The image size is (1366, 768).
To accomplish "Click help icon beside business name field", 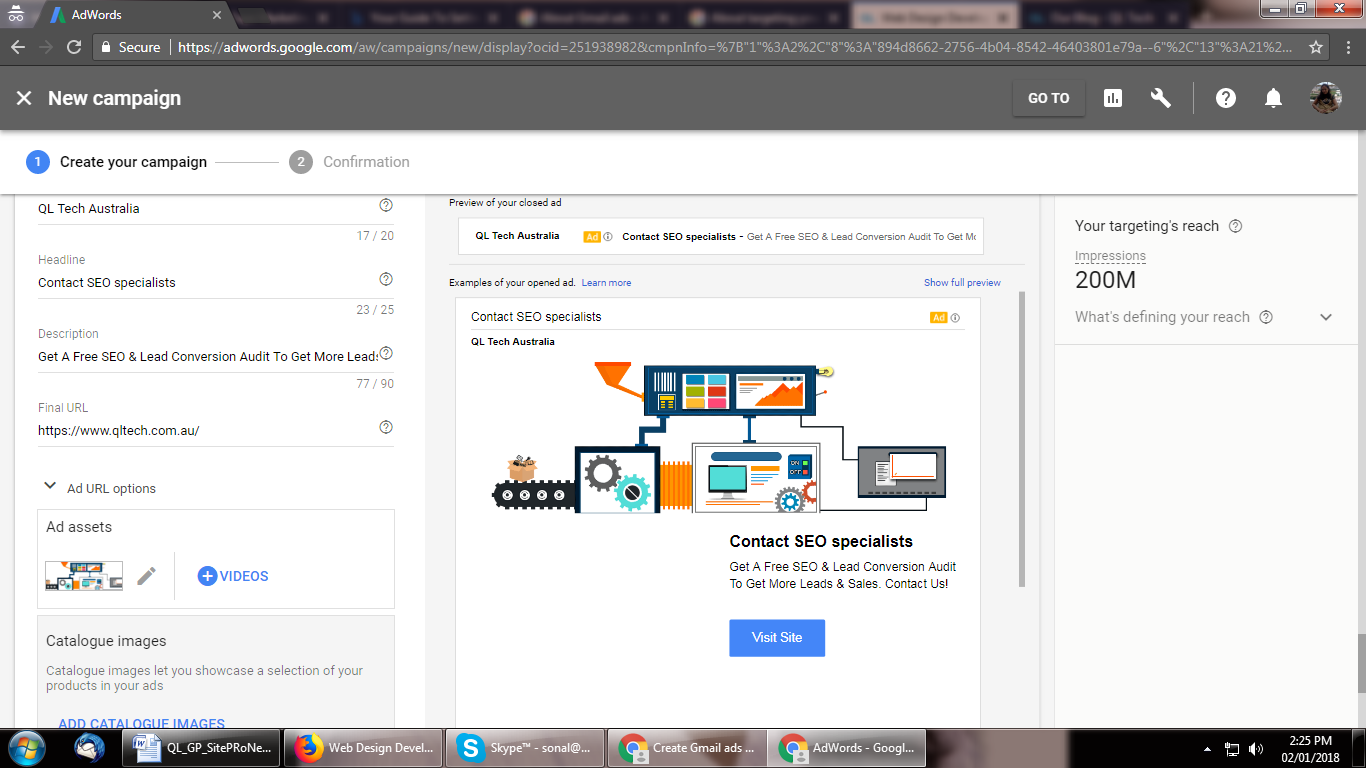I will 386,205.
